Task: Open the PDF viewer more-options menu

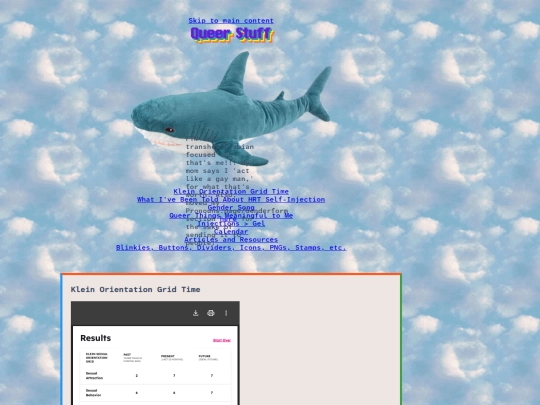Action: (x=226, y=313)
